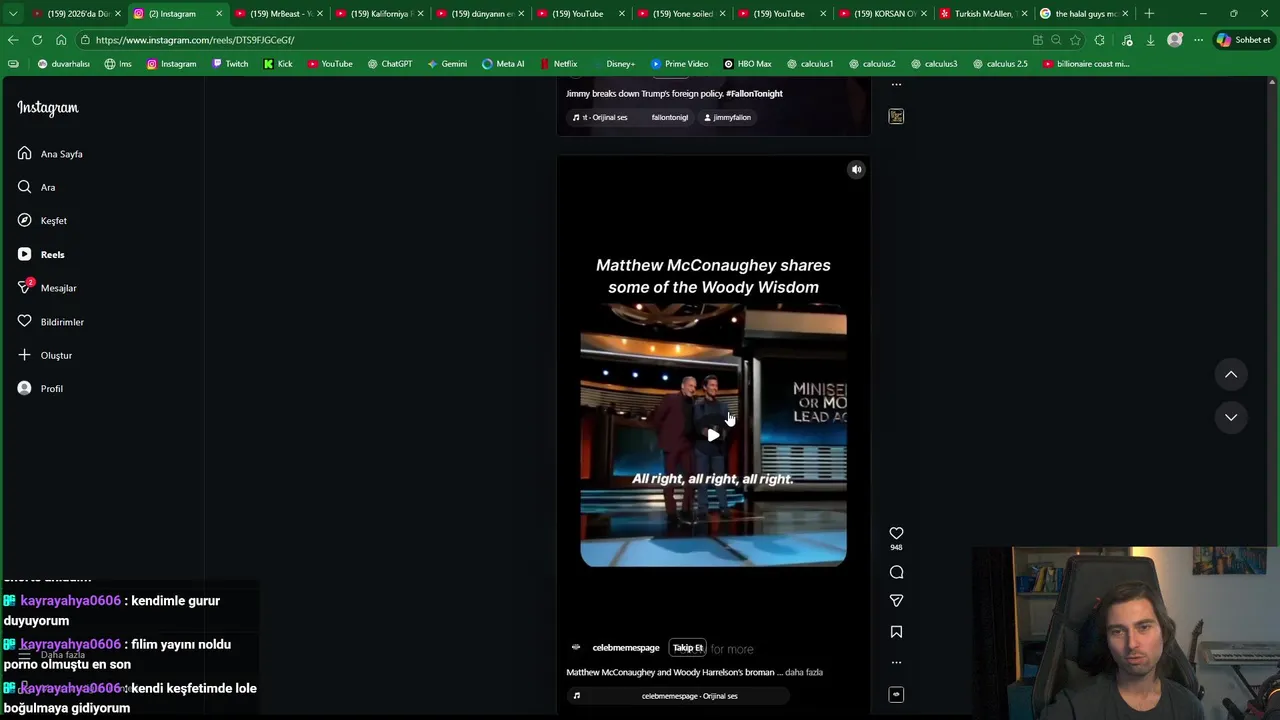This screenshot has width=1280, height=720.
Task: Open Mesajlar with notification badge
Action: pyautogui.click(x=47, y=288)
